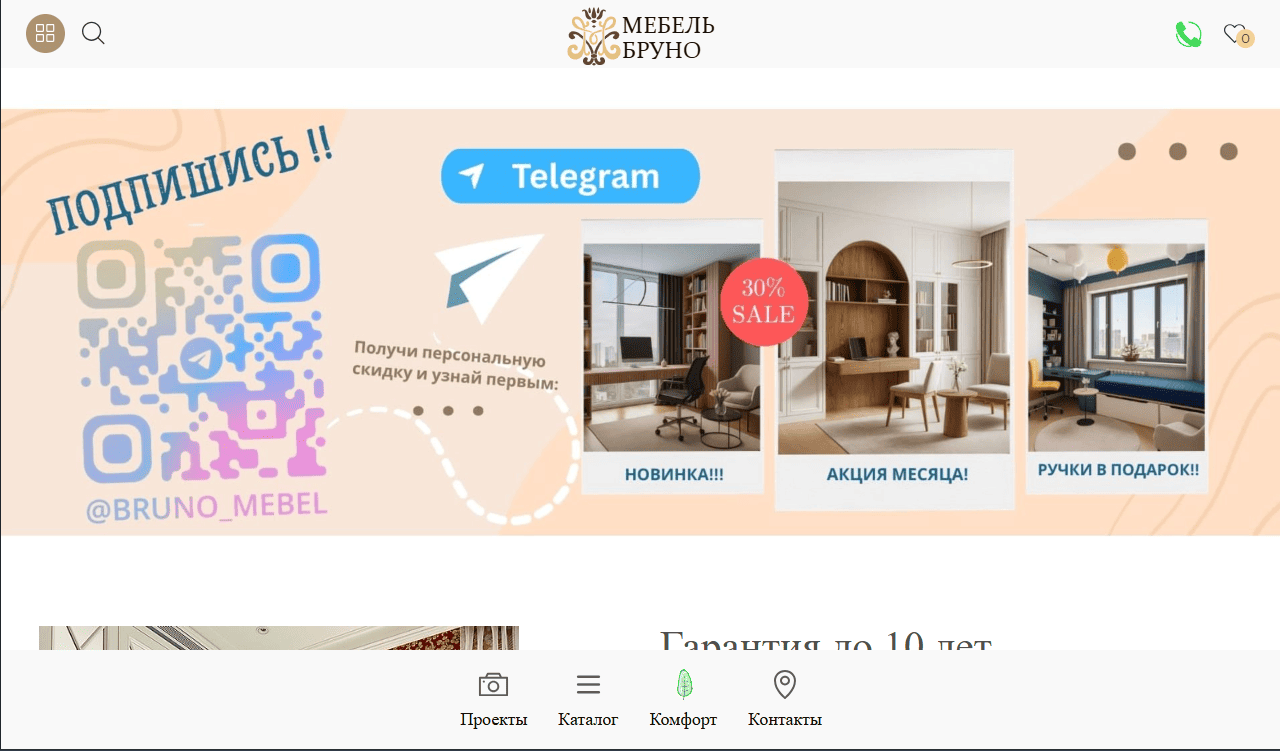
Task: Click the search magnifier icon
Action: coord(93,34)
